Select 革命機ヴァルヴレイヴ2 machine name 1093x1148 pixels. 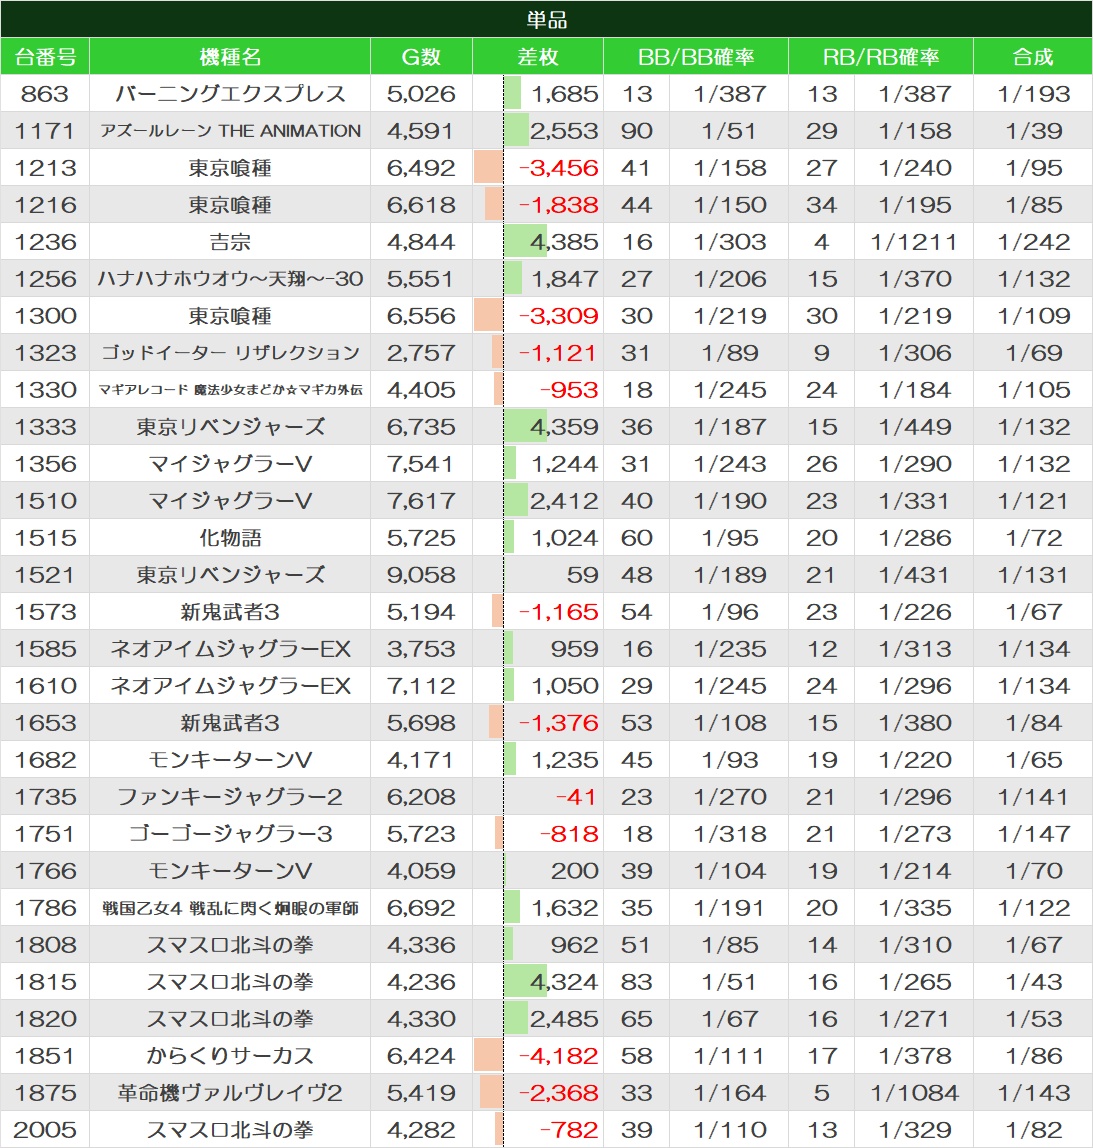230,1093
